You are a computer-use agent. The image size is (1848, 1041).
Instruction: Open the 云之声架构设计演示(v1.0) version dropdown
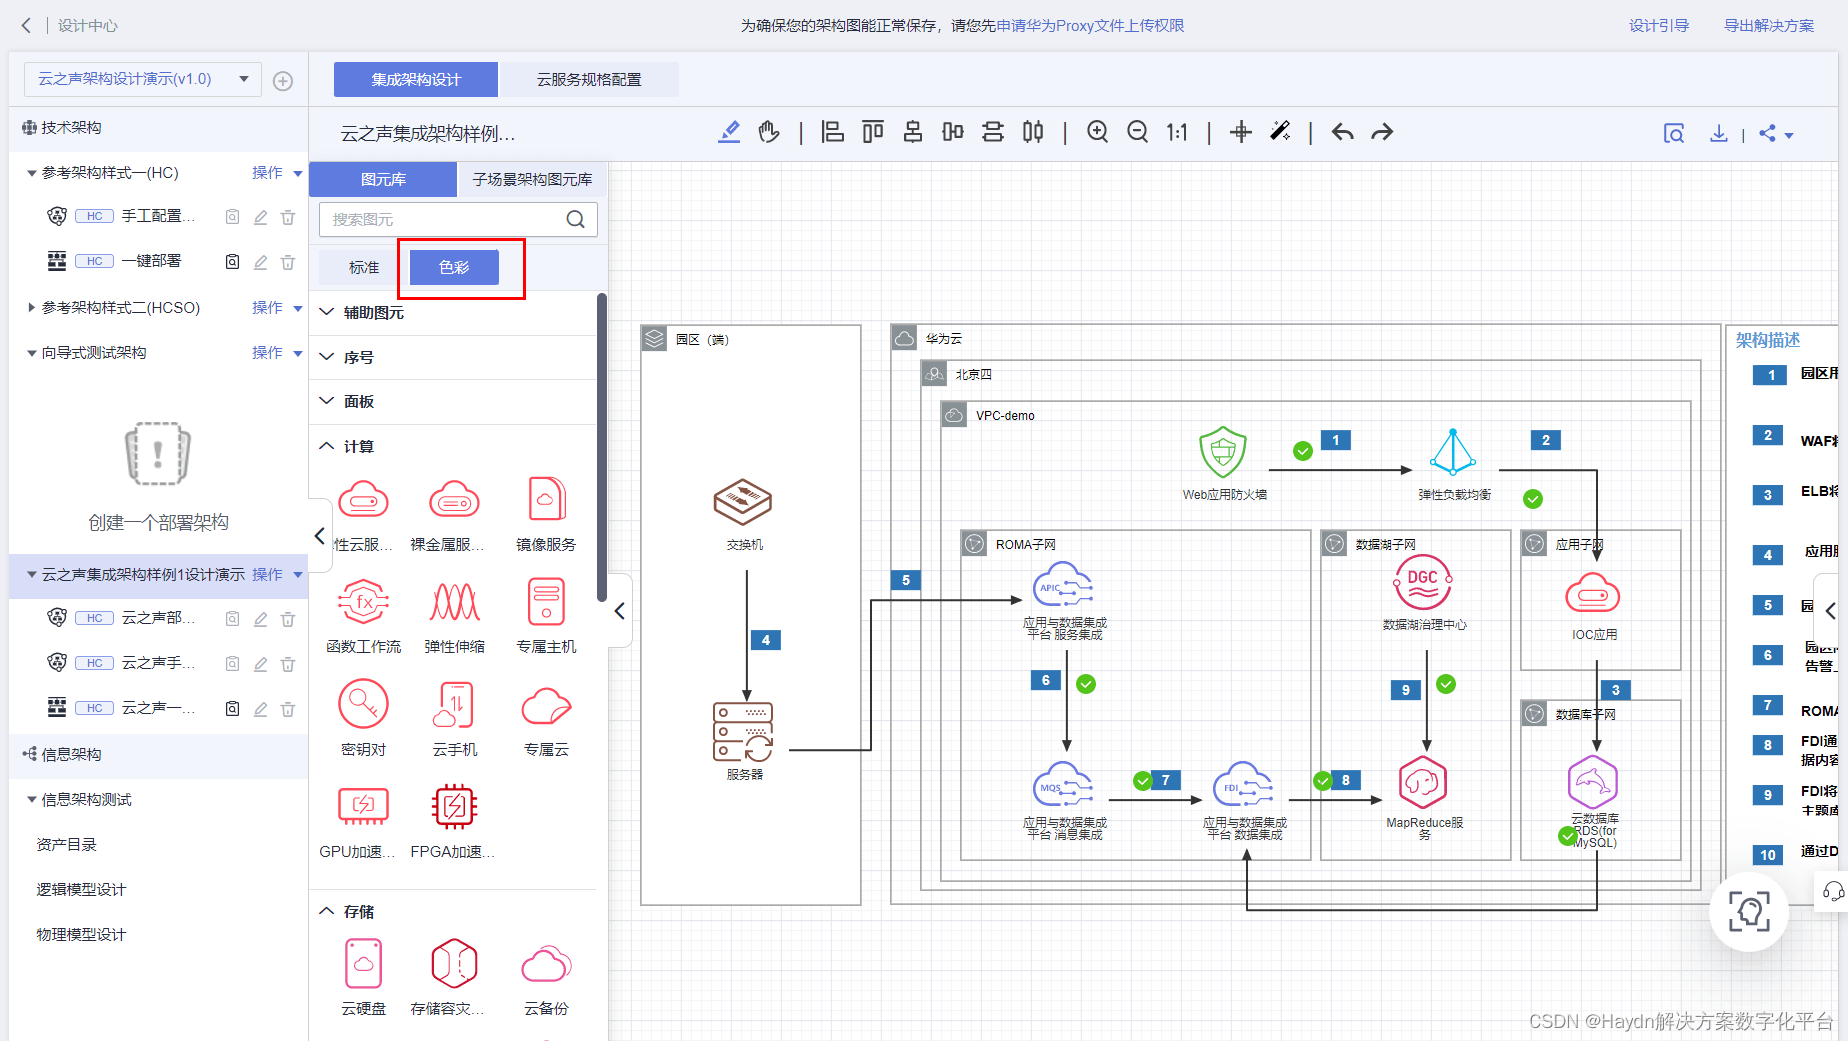click(x=142, y=79)
